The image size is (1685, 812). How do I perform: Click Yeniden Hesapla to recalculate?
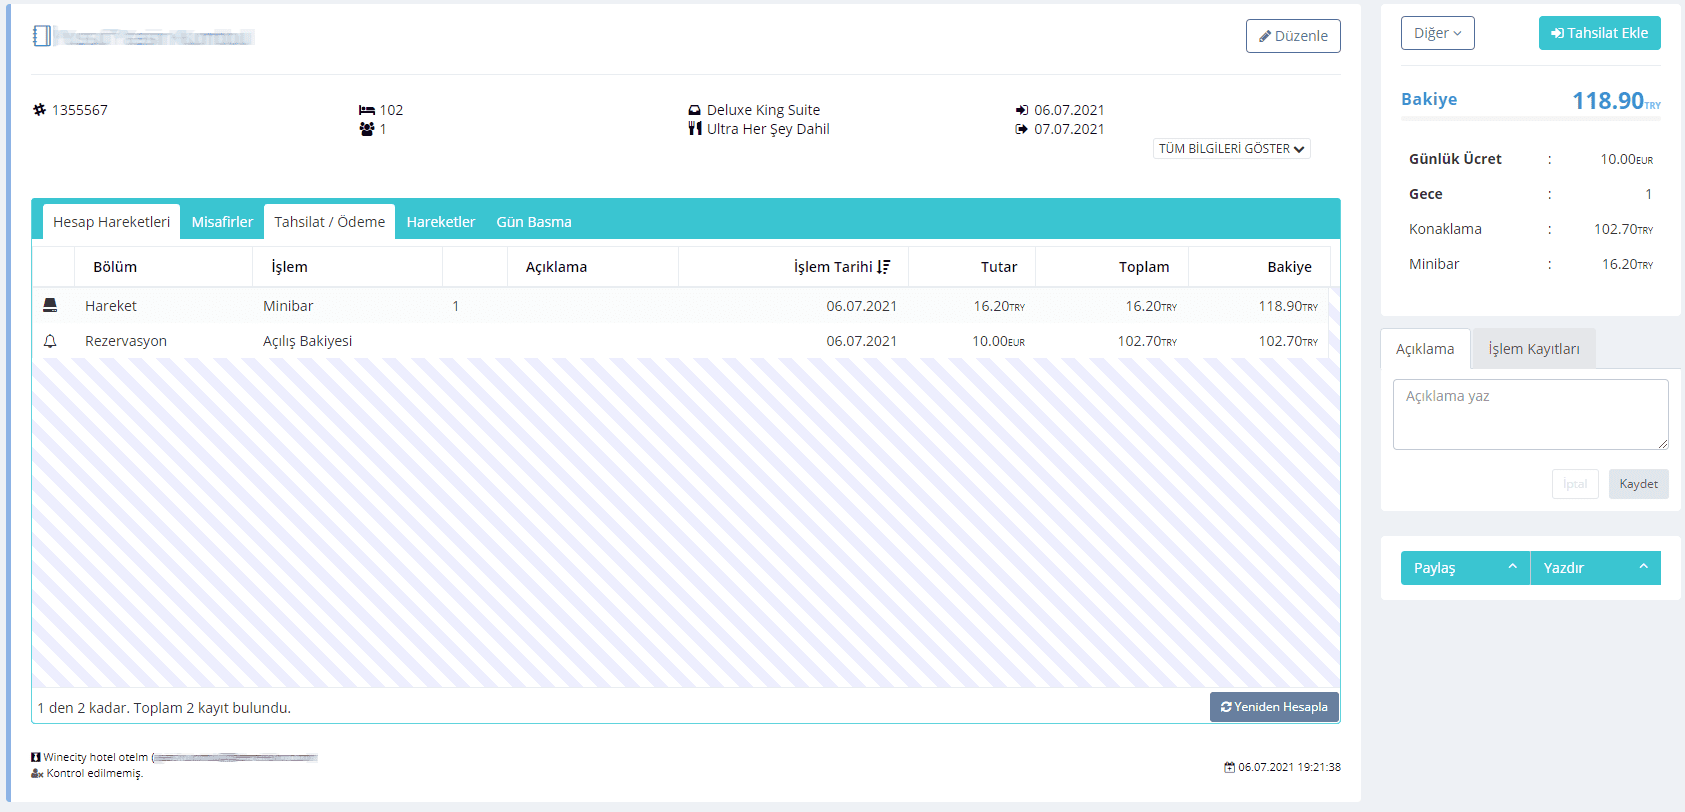tap(1274, 707)
